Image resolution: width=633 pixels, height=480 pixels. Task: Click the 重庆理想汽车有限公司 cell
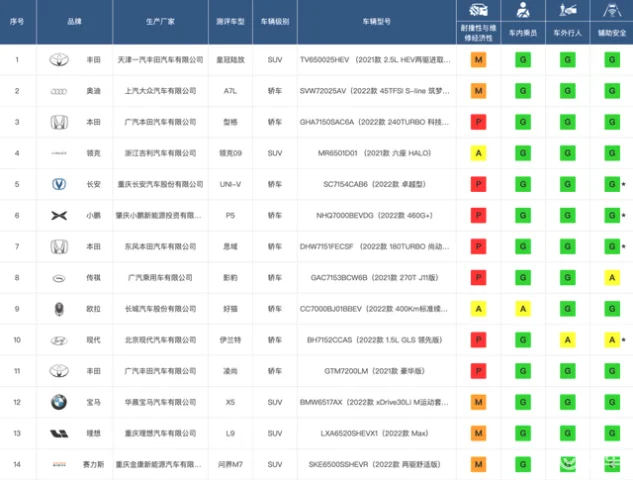(160, 433)
